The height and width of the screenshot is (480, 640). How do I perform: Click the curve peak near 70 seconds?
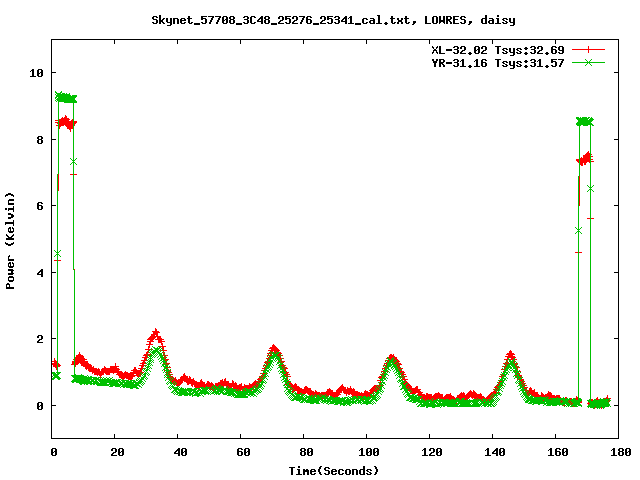tap(274, 350)
